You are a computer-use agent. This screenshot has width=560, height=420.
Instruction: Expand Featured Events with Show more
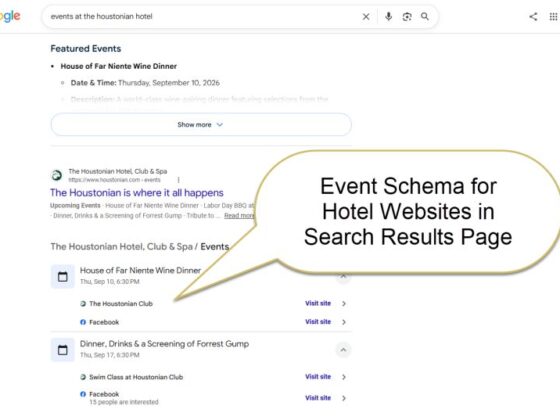[201, 125]
